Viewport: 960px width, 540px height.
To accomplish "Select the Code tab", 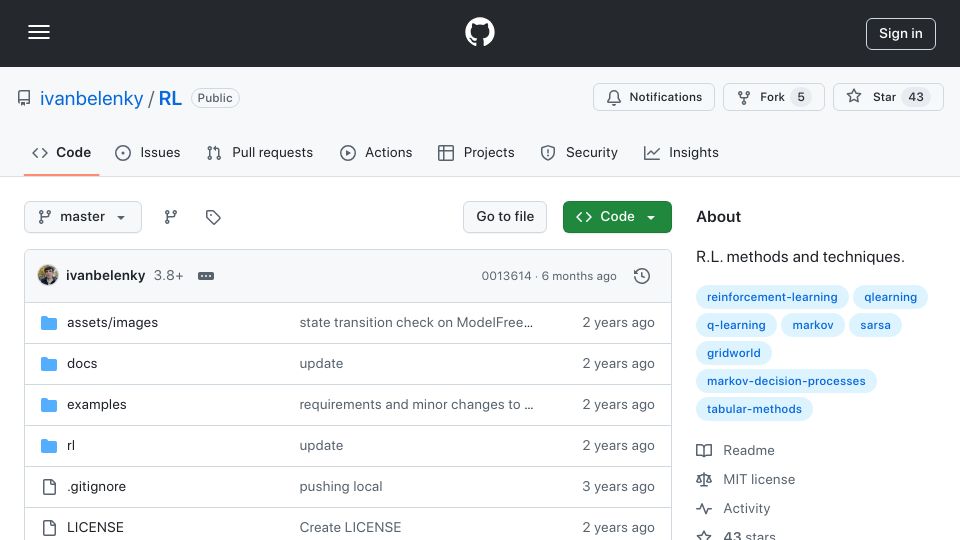I will coord(61,152).
